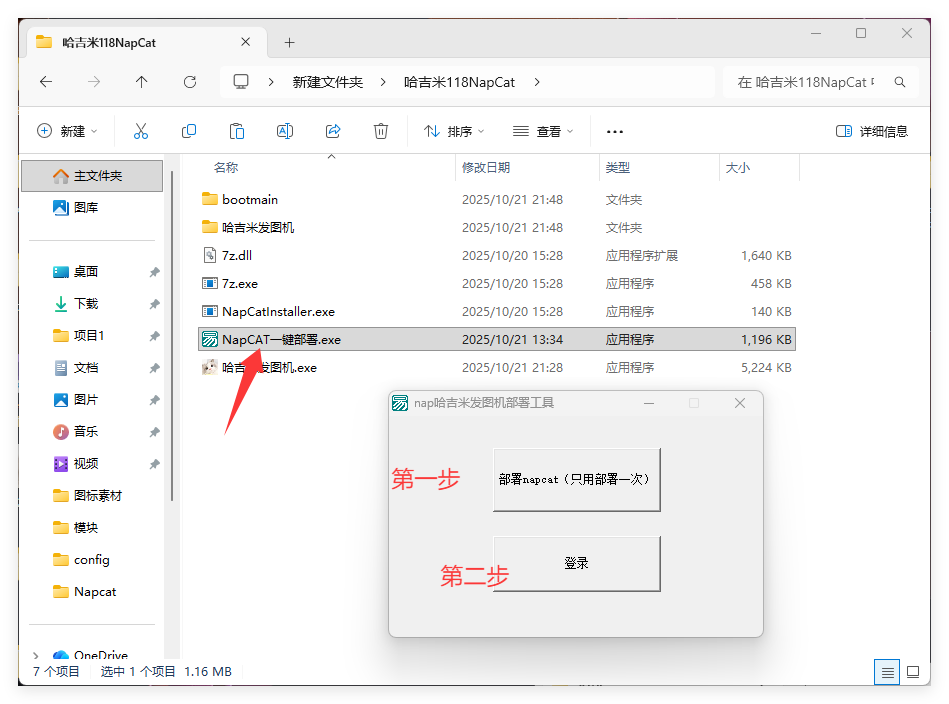The height and width of the screenshot is (704, 949).
Task: Select the Rename icon in the toolbar
Action: click(285, 131)
